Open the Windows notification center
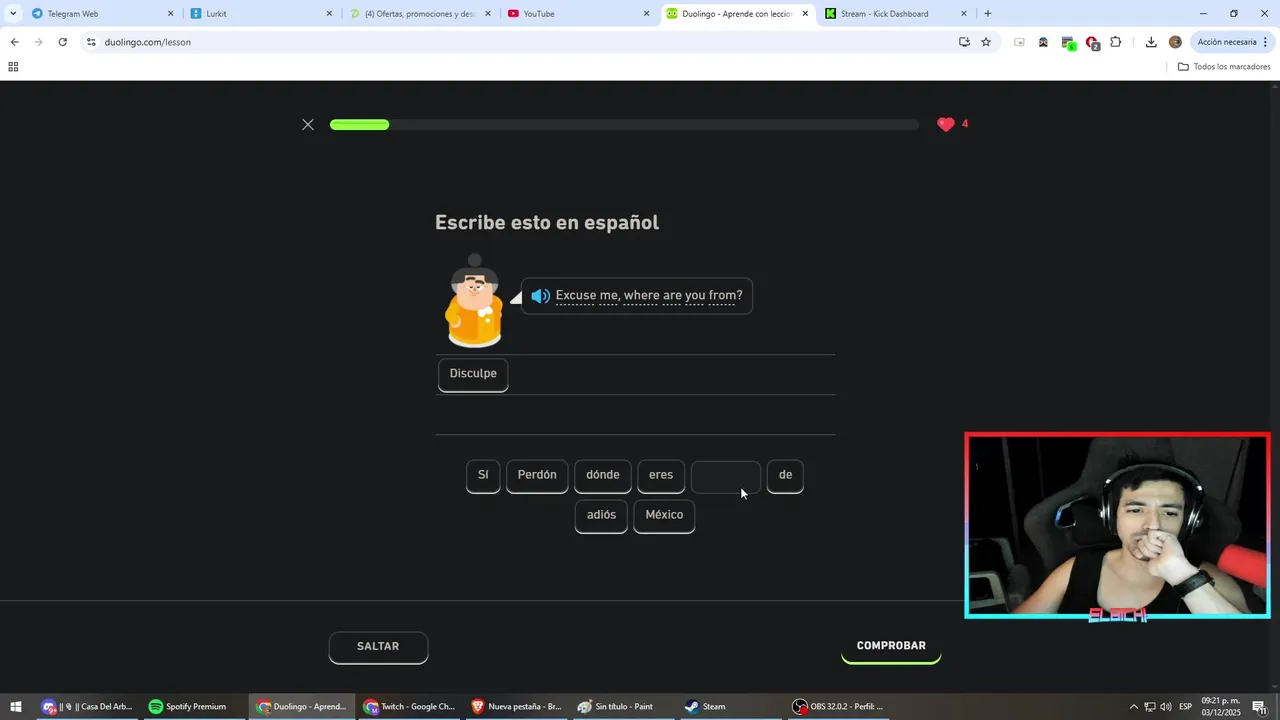 tap(1259, 707)
